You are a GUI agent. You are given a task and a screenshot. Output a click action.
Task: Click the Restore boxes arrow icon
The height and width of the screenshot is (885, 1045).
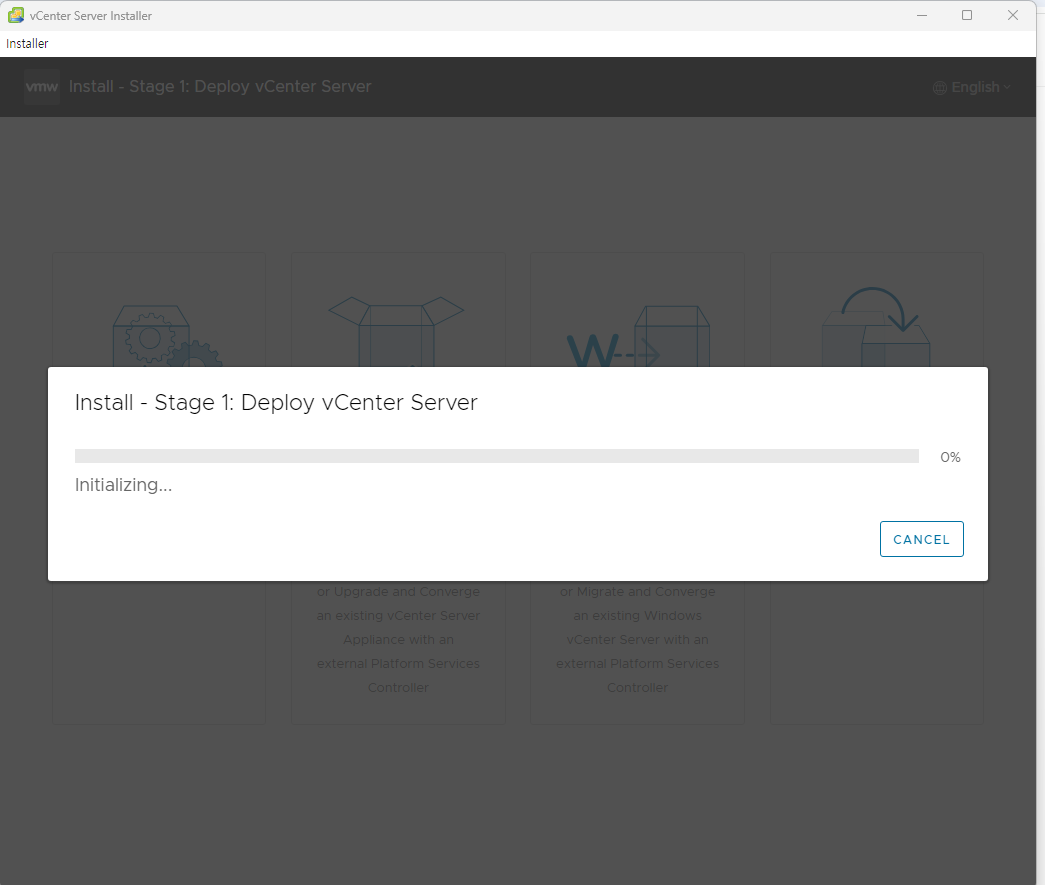click(x=876, y=327)
